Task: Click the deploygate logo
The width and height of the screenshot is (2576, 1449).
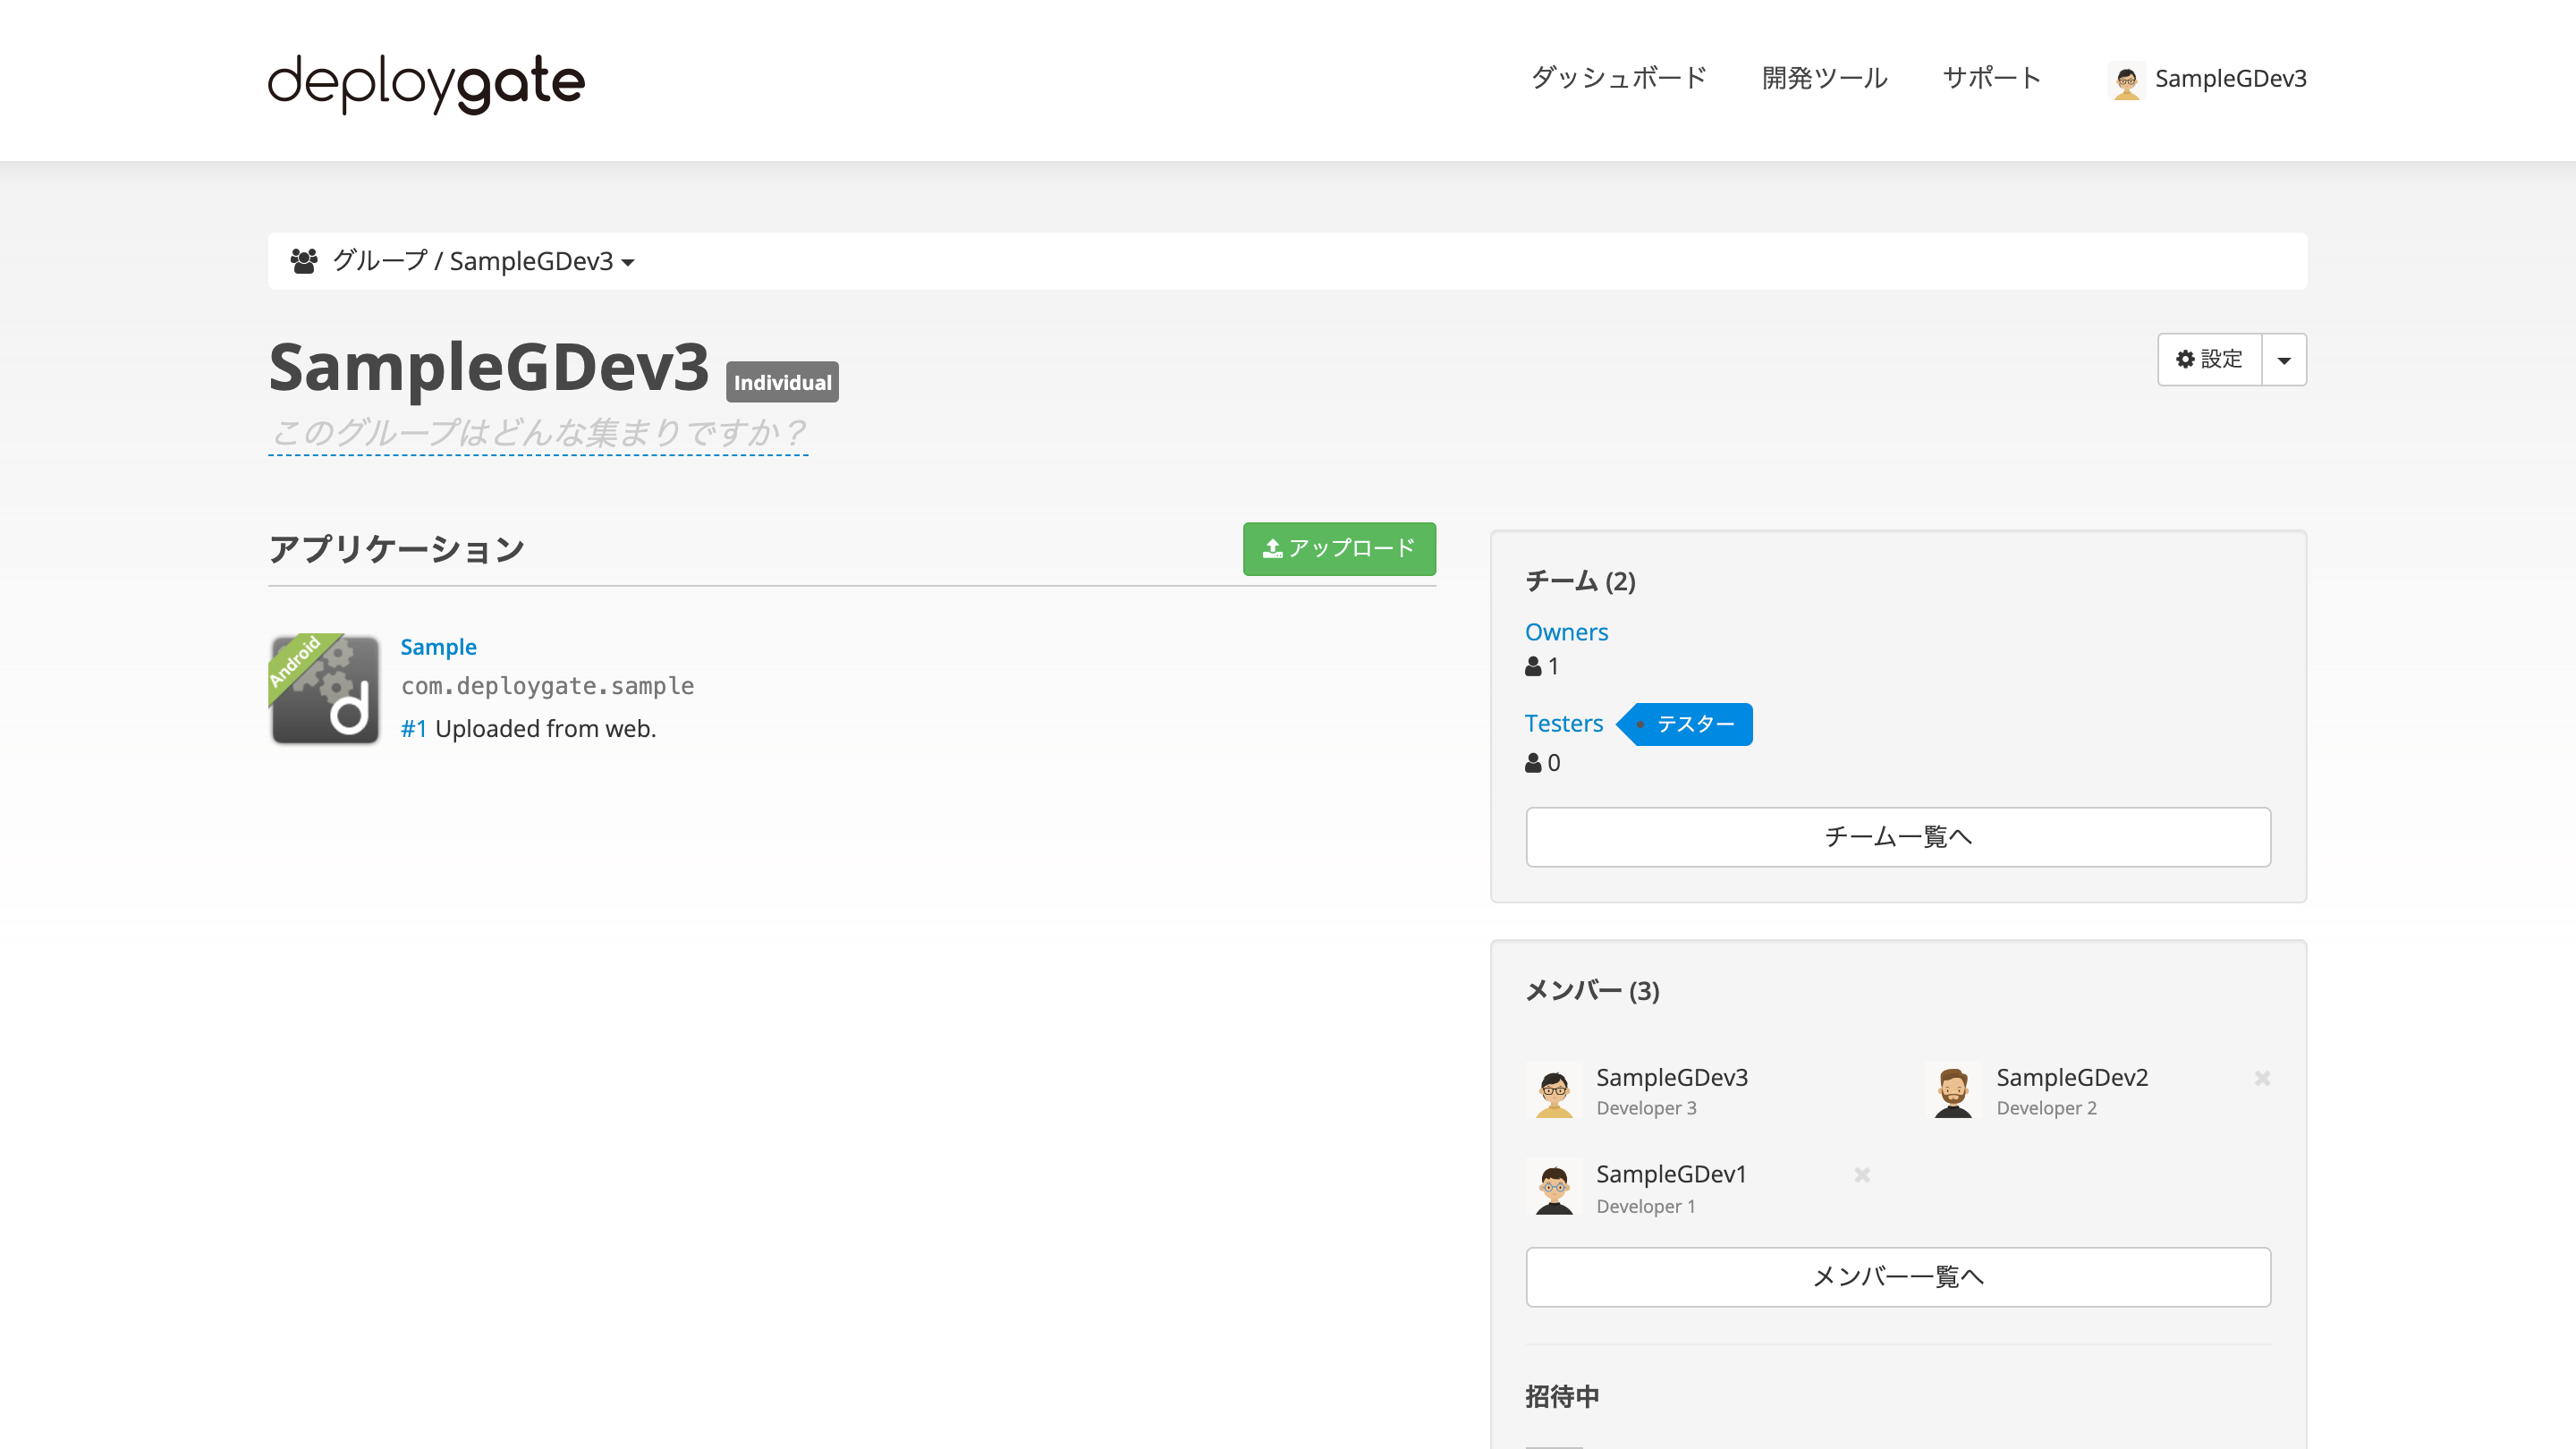Action: 425,84
